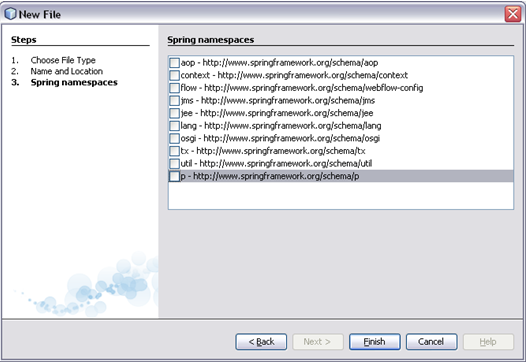Tick the context namespace checkbox
527x364 pixels.
174,75
